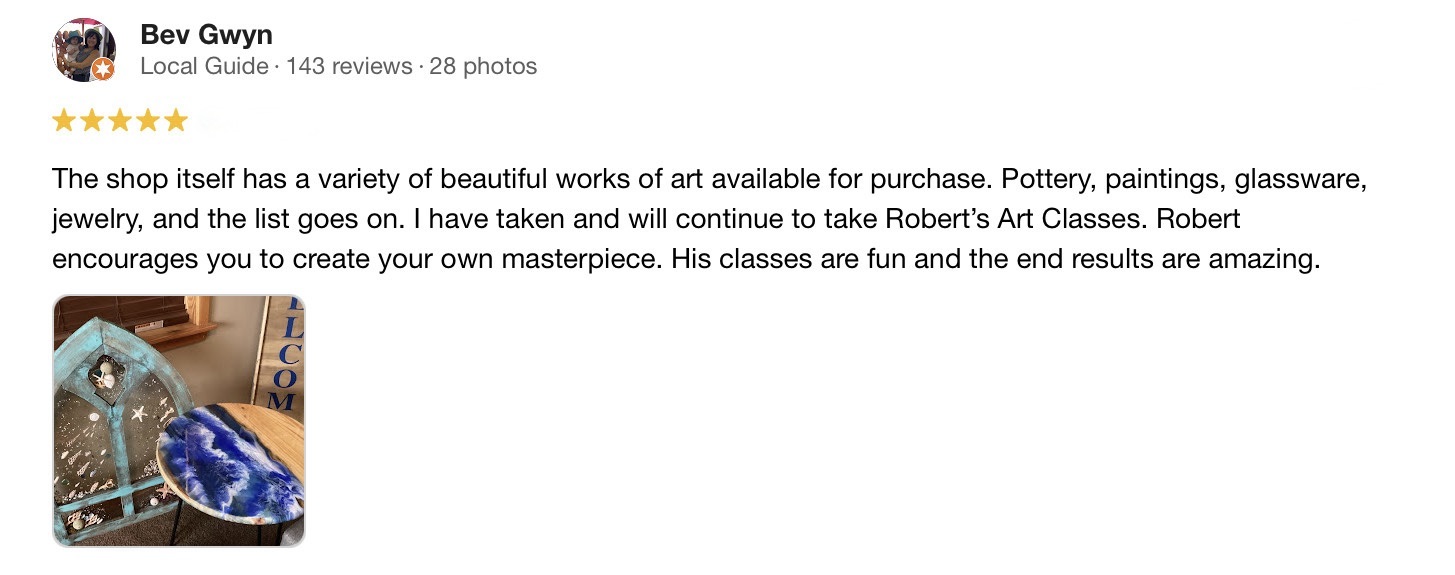Open the attached review photo thumbnail
The image size is (1455, 575).
(x=178, y=421)
